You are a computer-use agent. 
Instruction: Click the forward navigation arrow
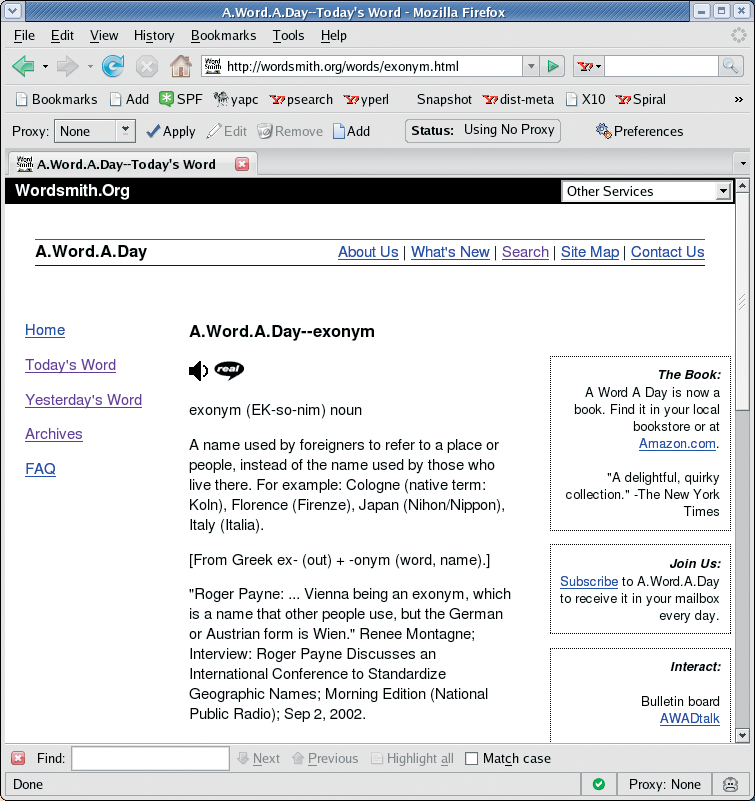tap(67, 66)
